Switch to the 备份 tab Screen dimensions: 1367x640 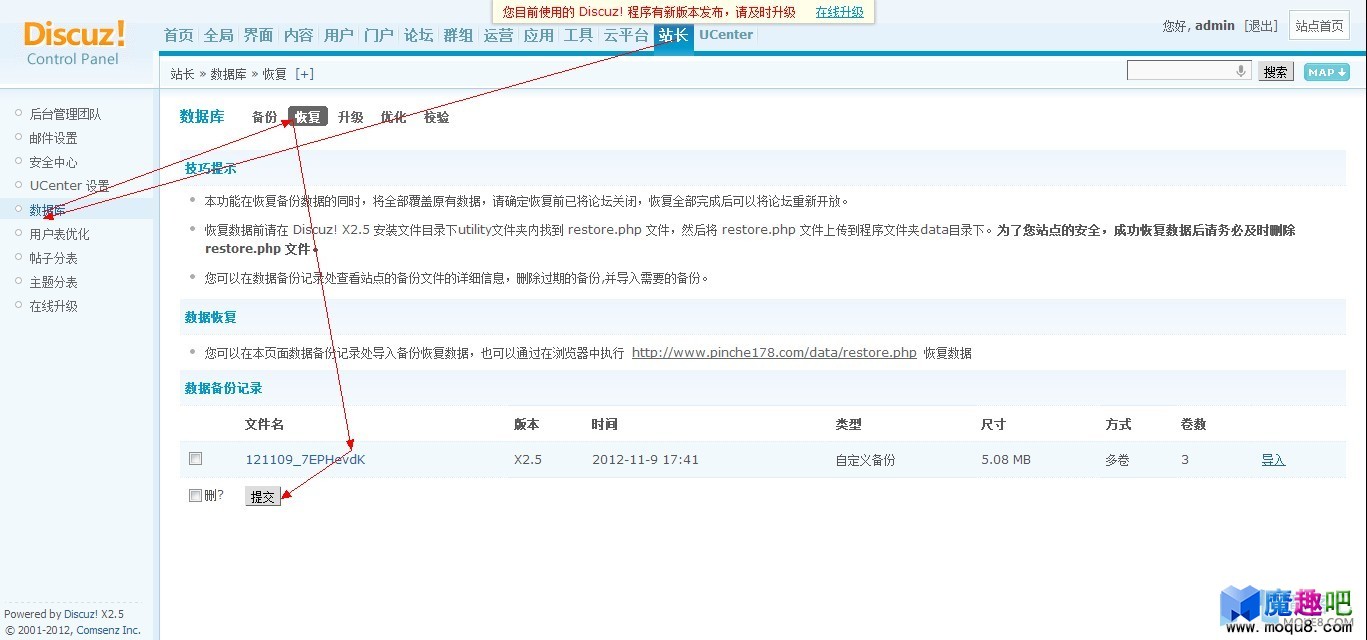click(x=264, y=117)
